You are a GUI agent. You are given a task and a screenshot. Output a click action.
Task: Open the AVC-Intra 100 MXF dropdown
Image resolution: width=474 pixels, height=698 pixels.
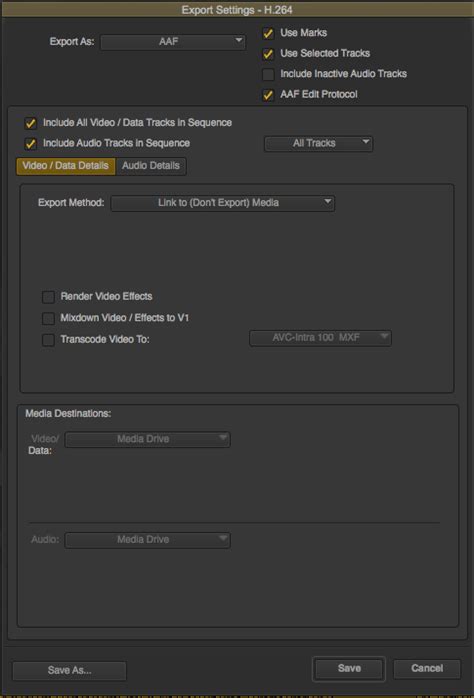tap(320, 338)
